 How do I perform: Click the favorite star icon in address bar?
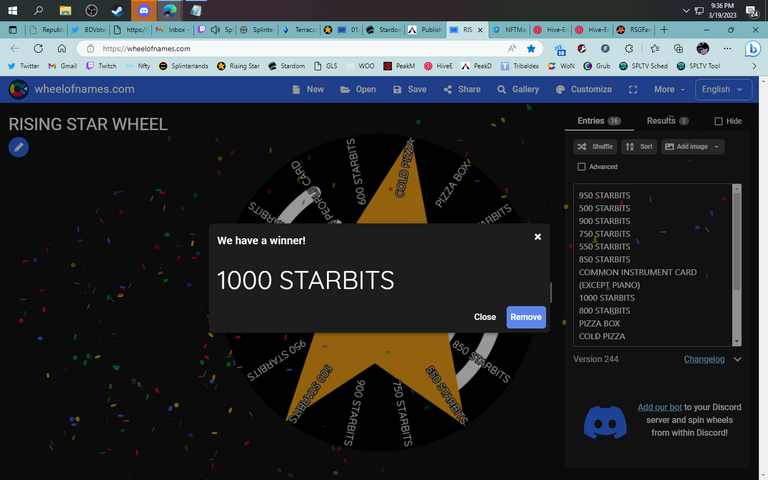pos(531,48)
